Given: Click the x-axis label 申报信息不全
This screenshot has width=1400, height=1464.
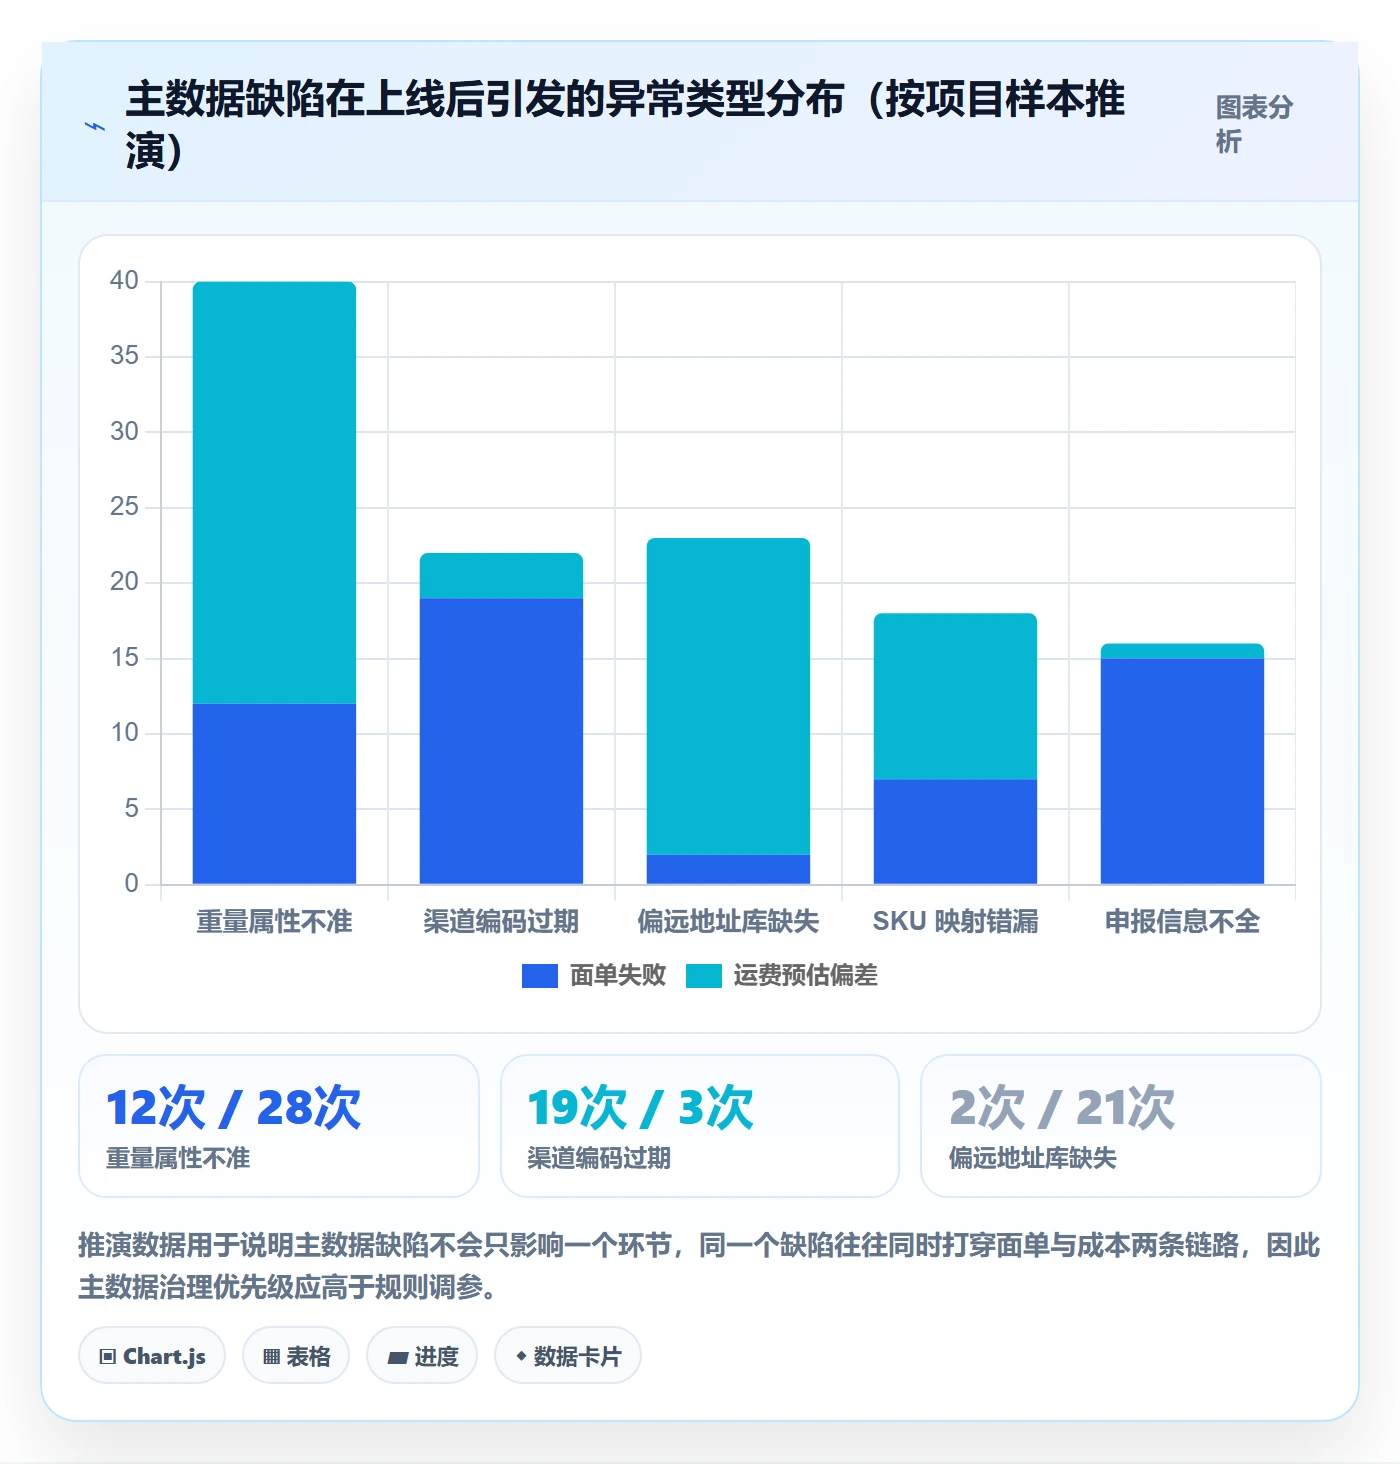Looking at the screenshot, I should coord(1182,921).
